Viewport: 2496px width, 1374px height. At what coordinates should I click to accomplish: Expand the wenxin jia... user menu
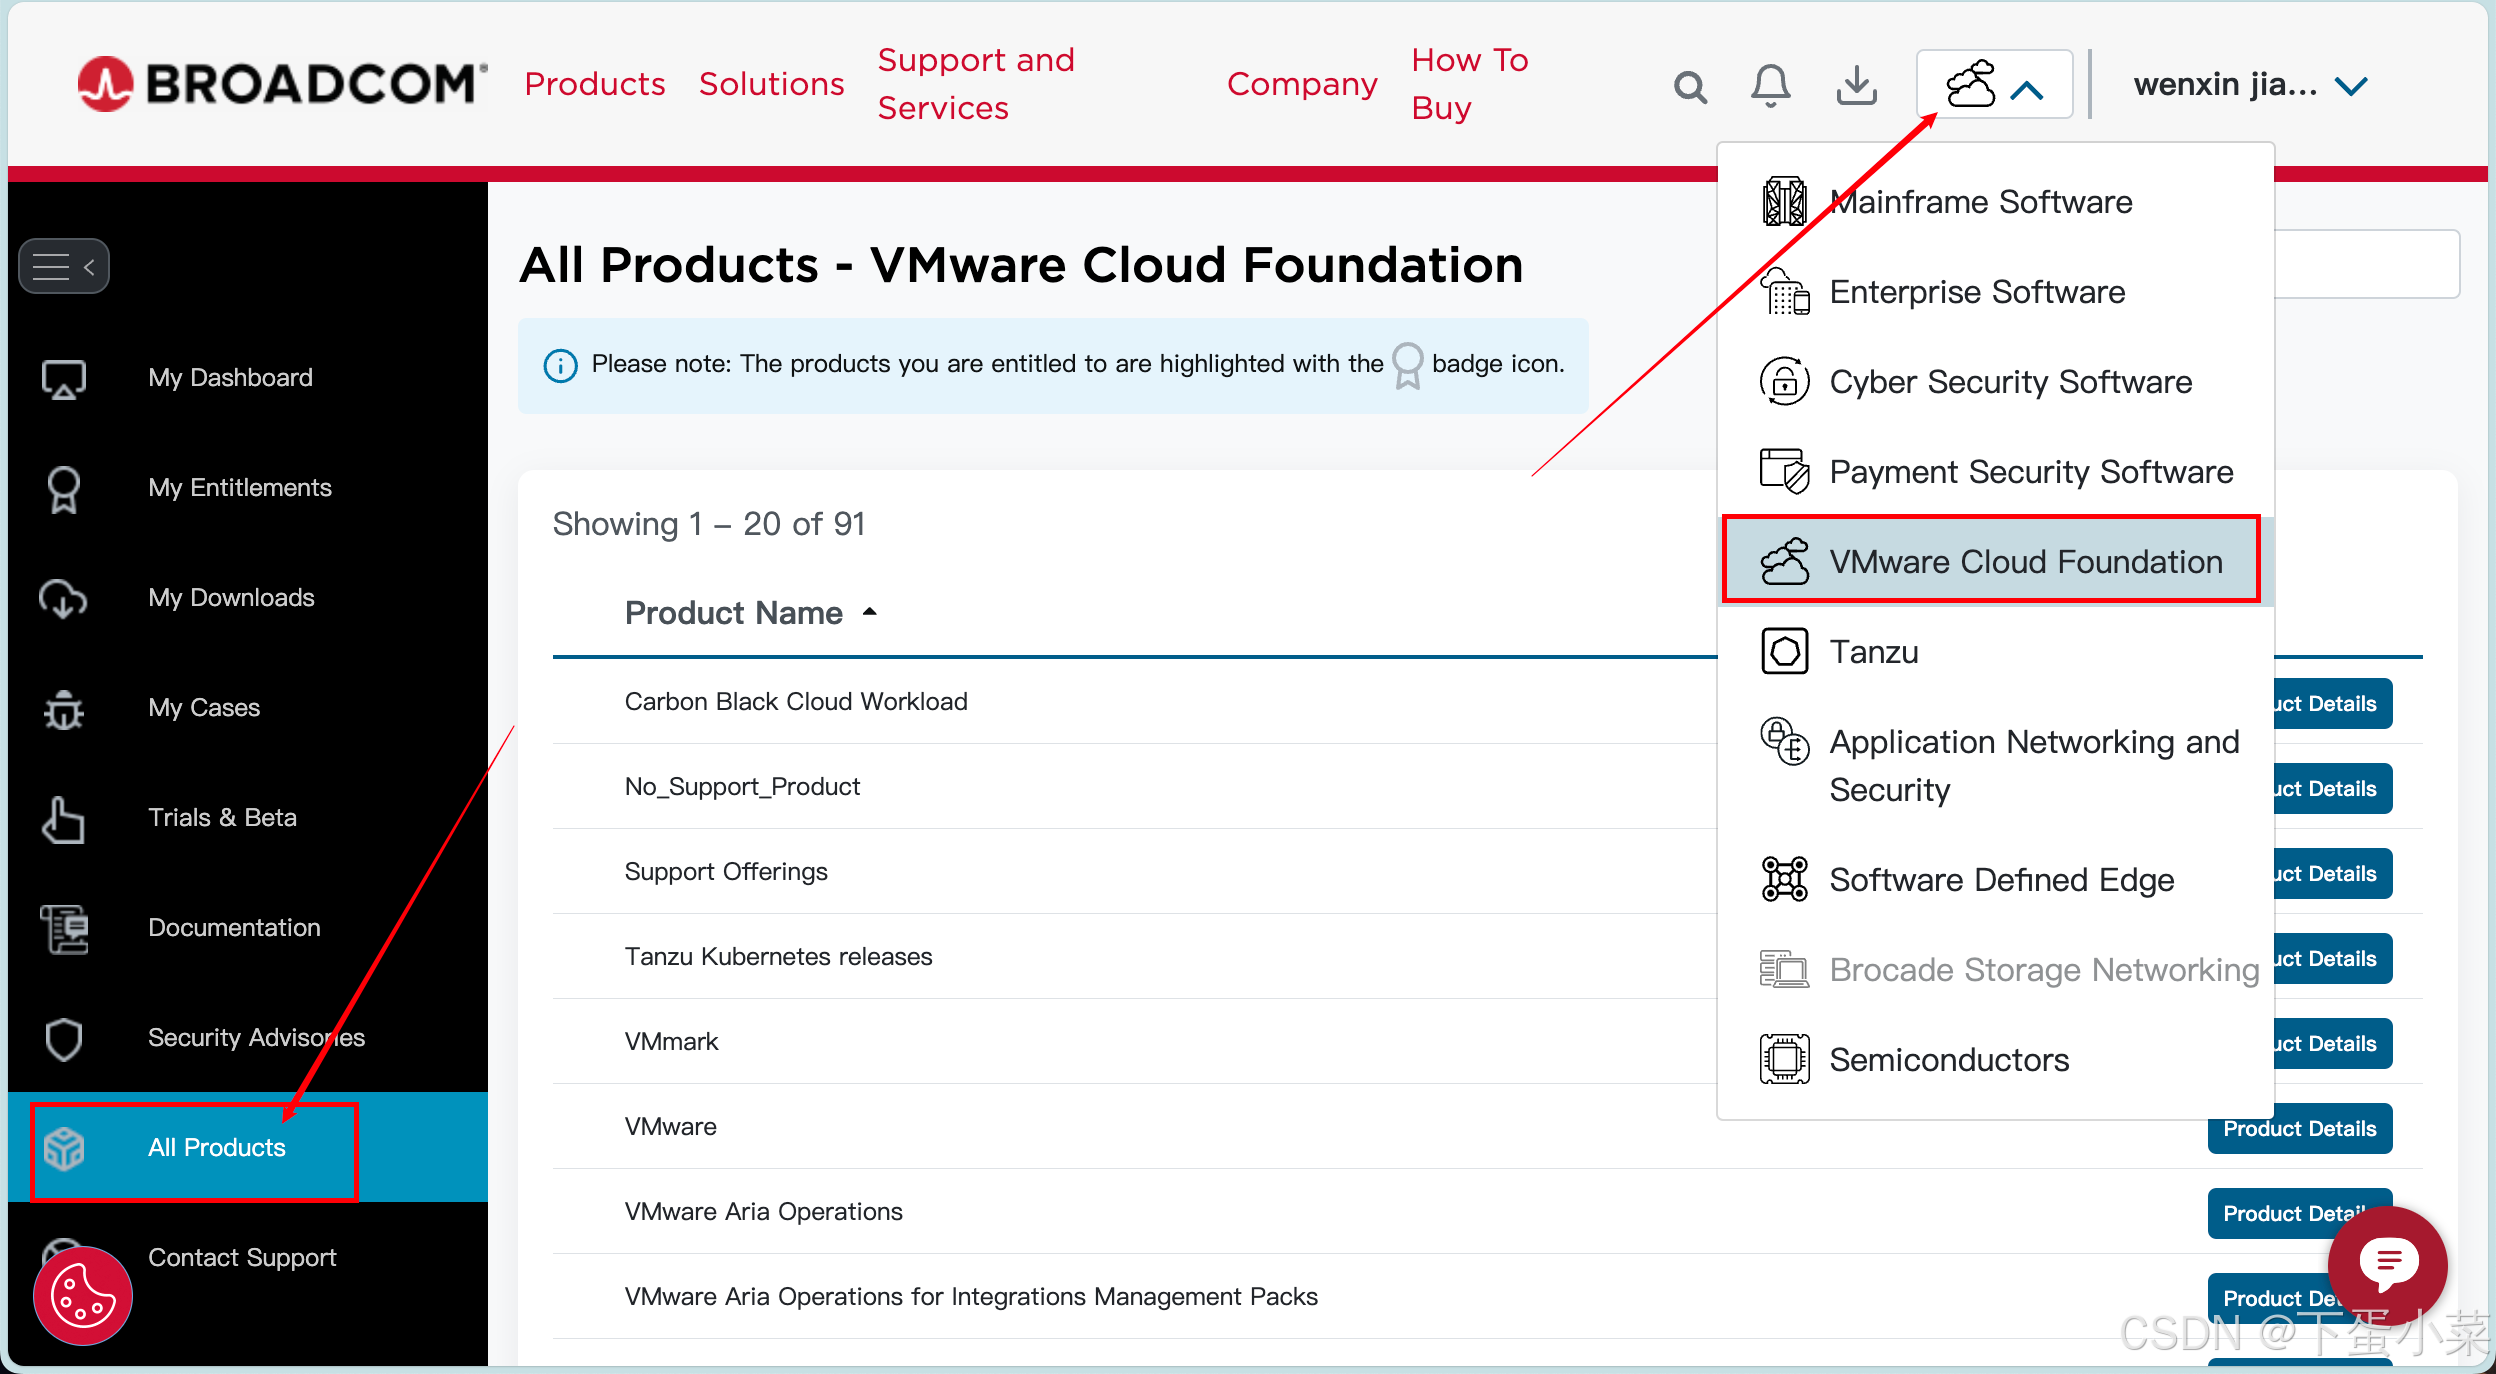pyautogui.click(x=2250, y=85)
